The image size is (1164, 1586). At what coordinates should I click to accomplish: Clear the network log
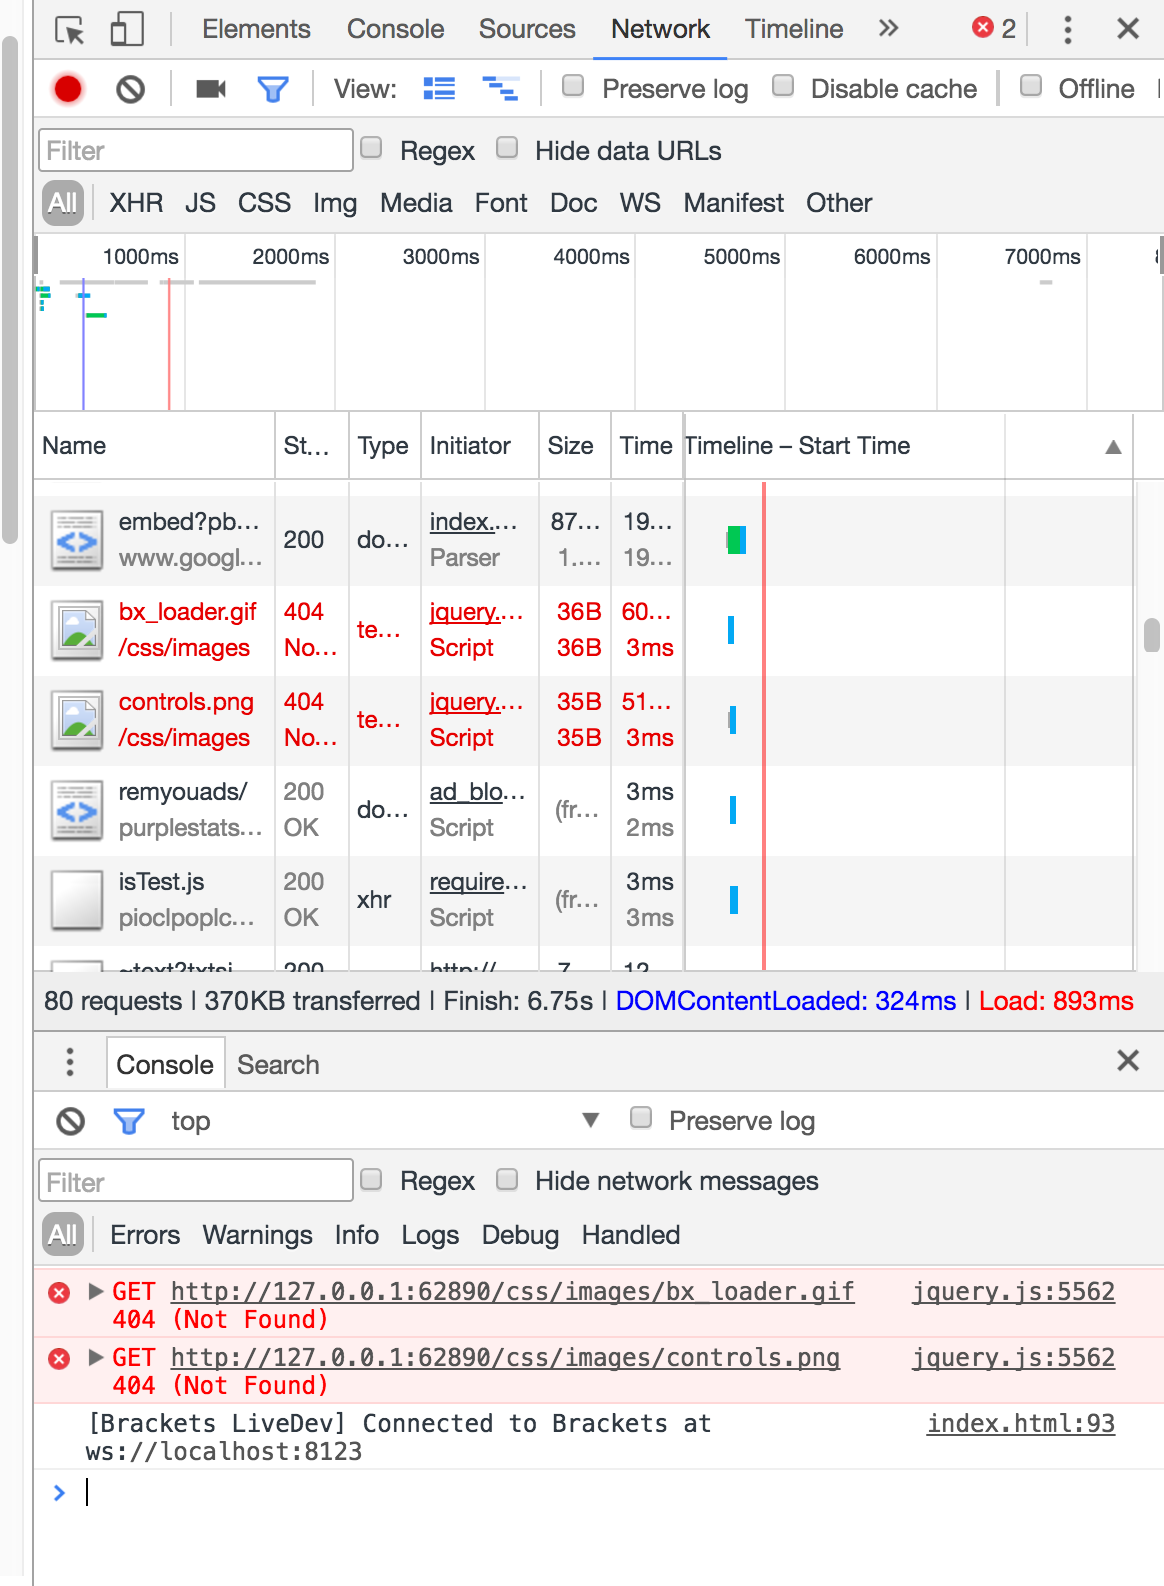click(x=130, y=90)
